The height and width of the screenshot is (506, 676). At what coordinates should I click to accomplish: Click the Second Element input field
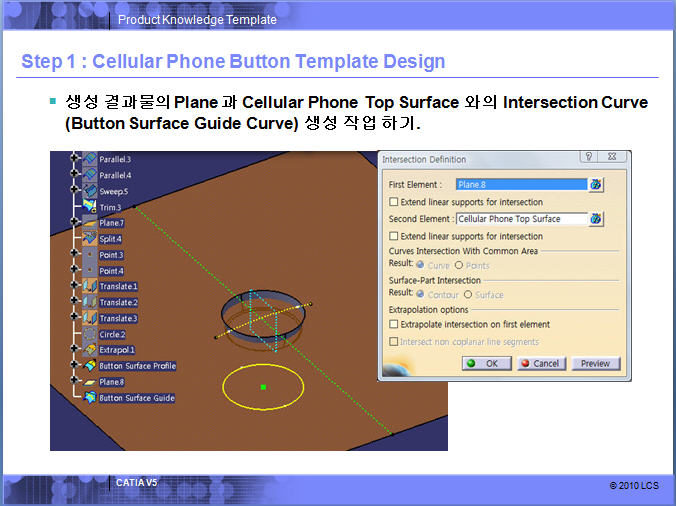pyautogui.click(x=520, y=218)
